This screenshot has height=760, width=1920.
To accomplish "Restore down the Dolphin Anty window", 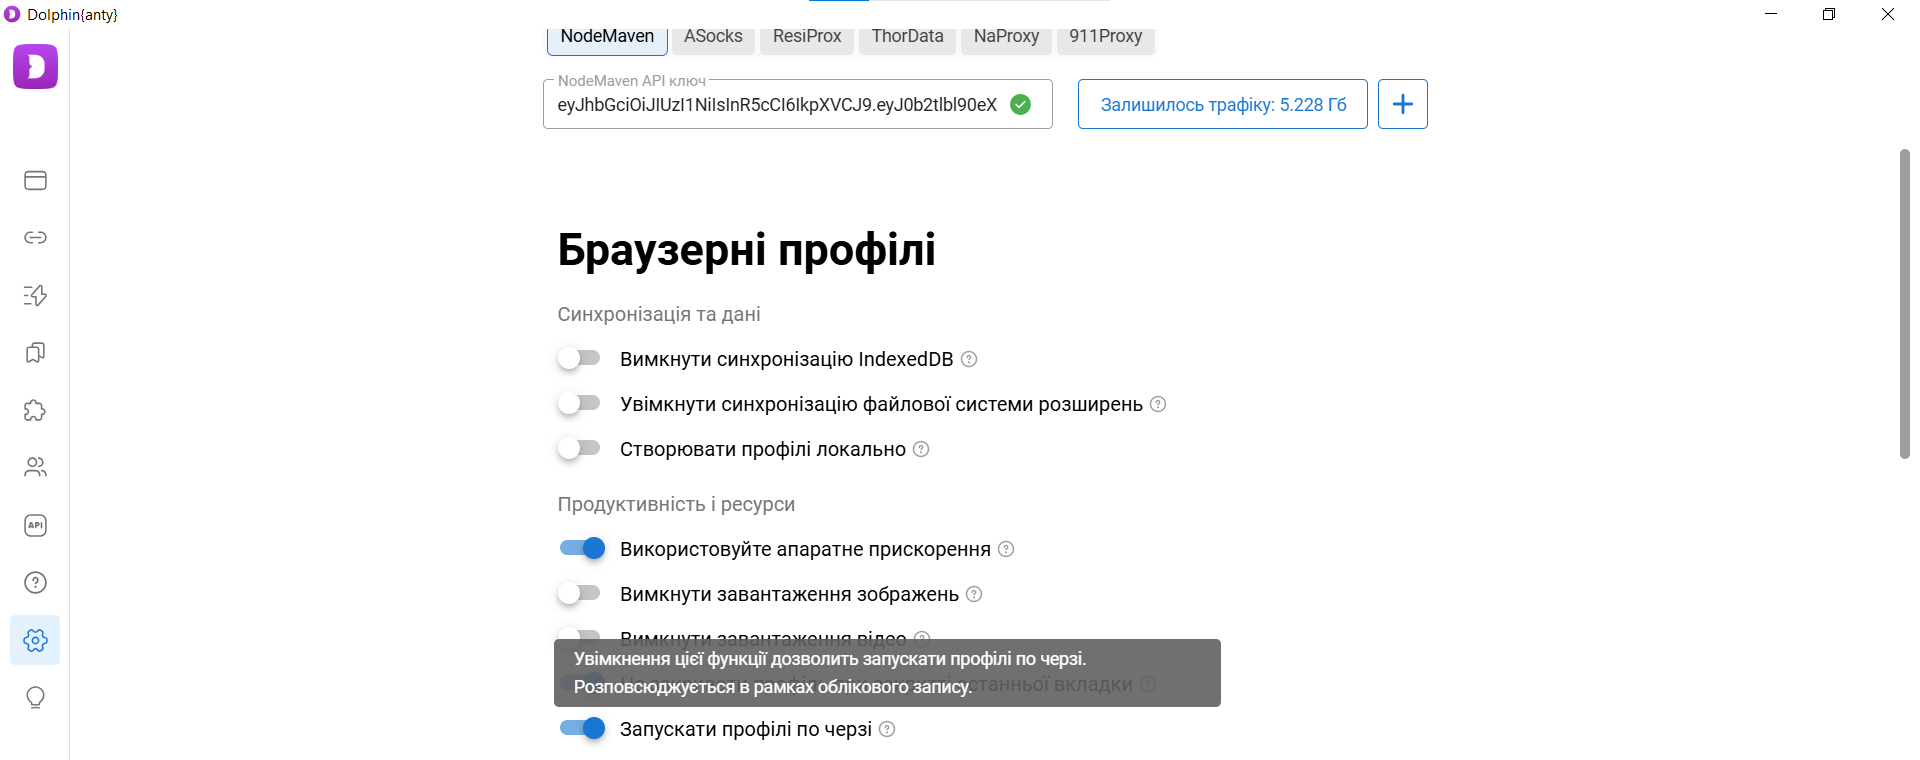I will [1829, 14].
